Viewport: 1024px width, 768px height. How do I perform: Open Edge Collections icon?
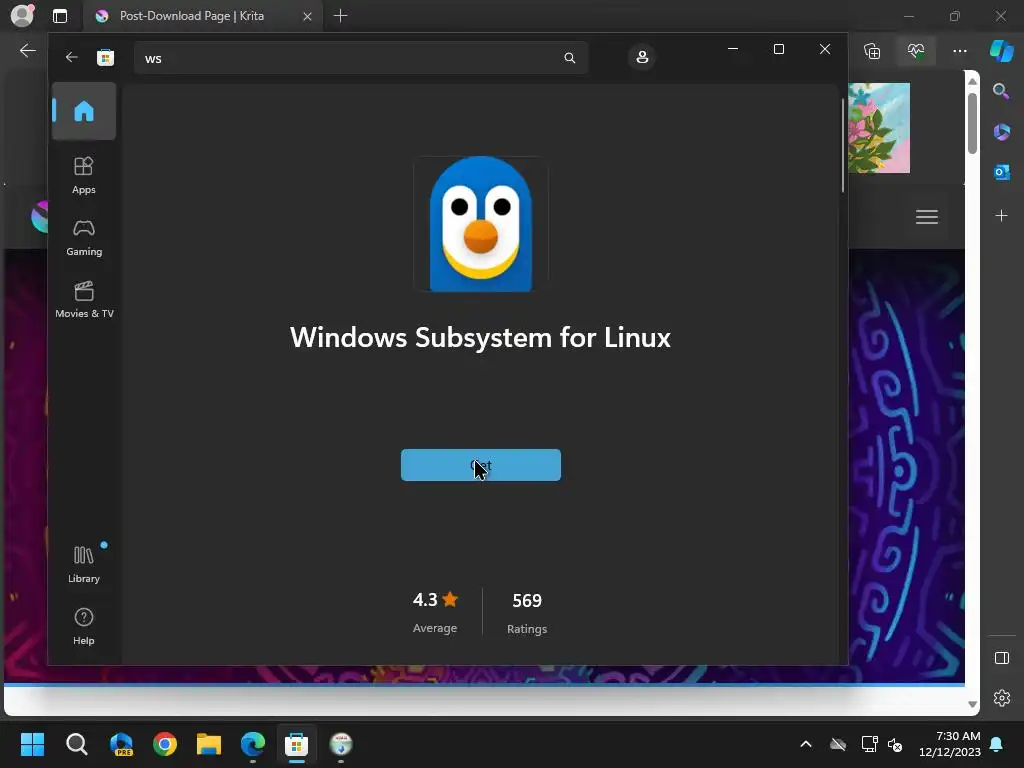click(872, 51)
